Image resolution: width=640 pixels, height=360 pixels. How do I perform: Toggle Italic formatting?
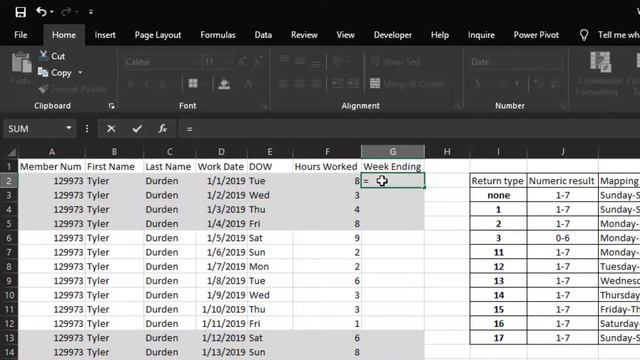pos(146,84)
